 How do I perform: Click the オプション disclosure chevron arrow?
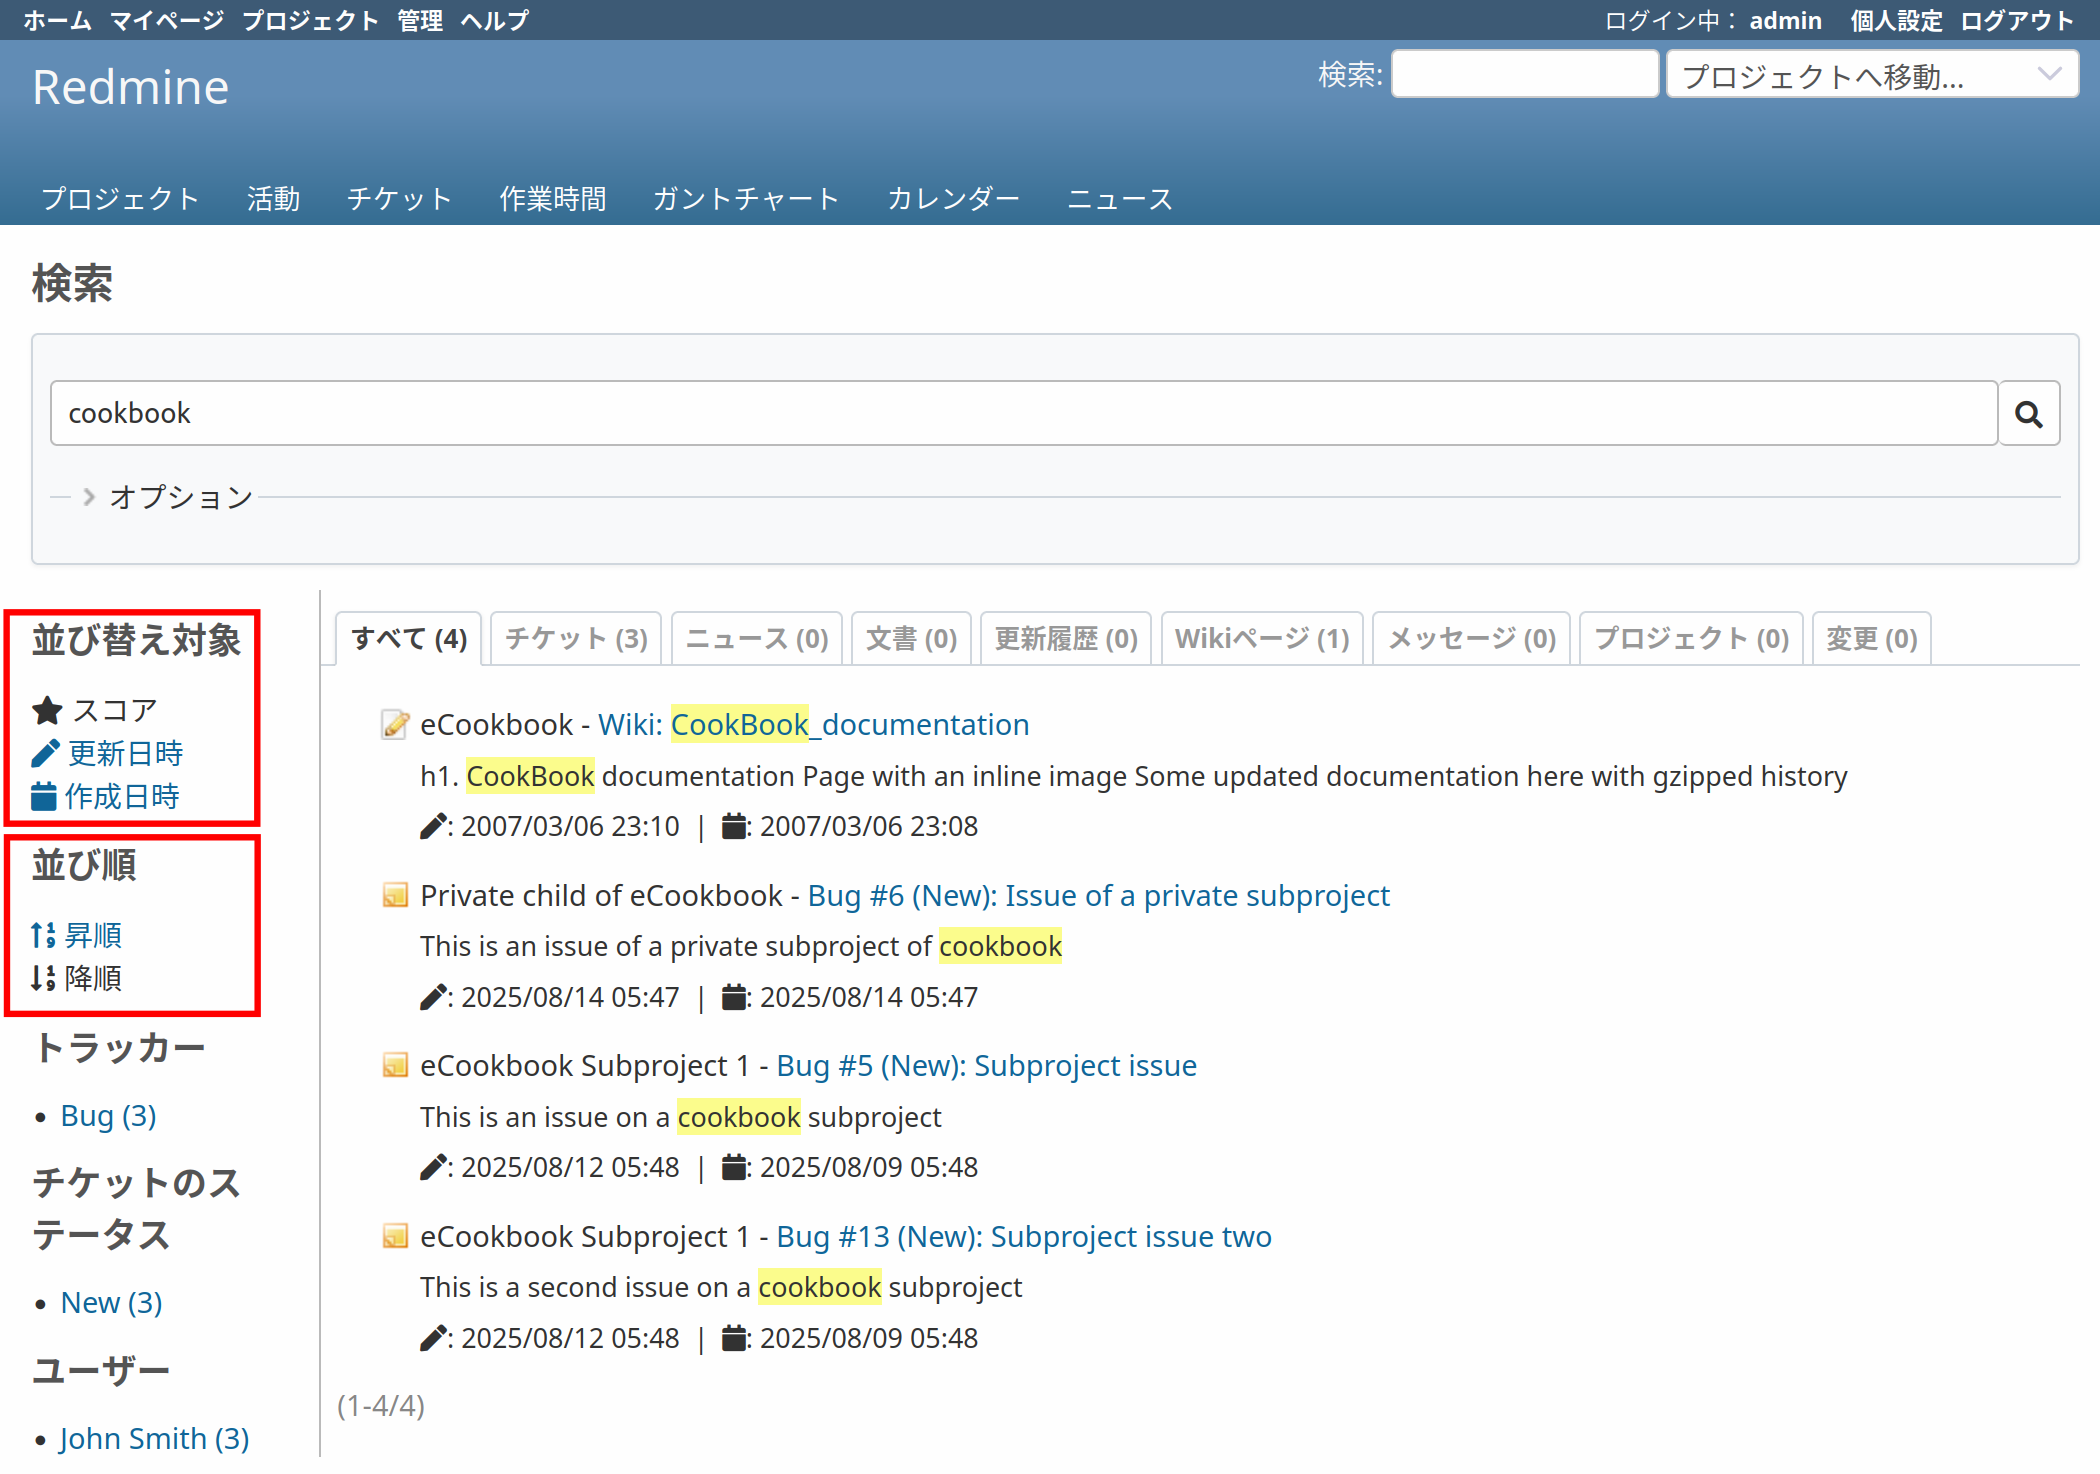89,497
